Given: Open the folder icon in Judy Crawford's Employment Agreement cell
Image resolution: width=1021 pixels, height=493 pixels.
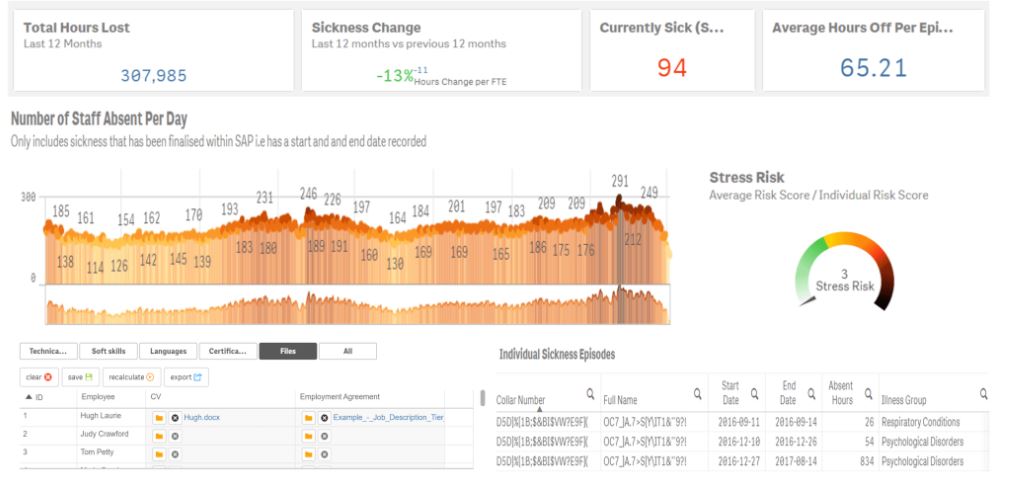Looking at the screenshot, I should pos(309,436).
